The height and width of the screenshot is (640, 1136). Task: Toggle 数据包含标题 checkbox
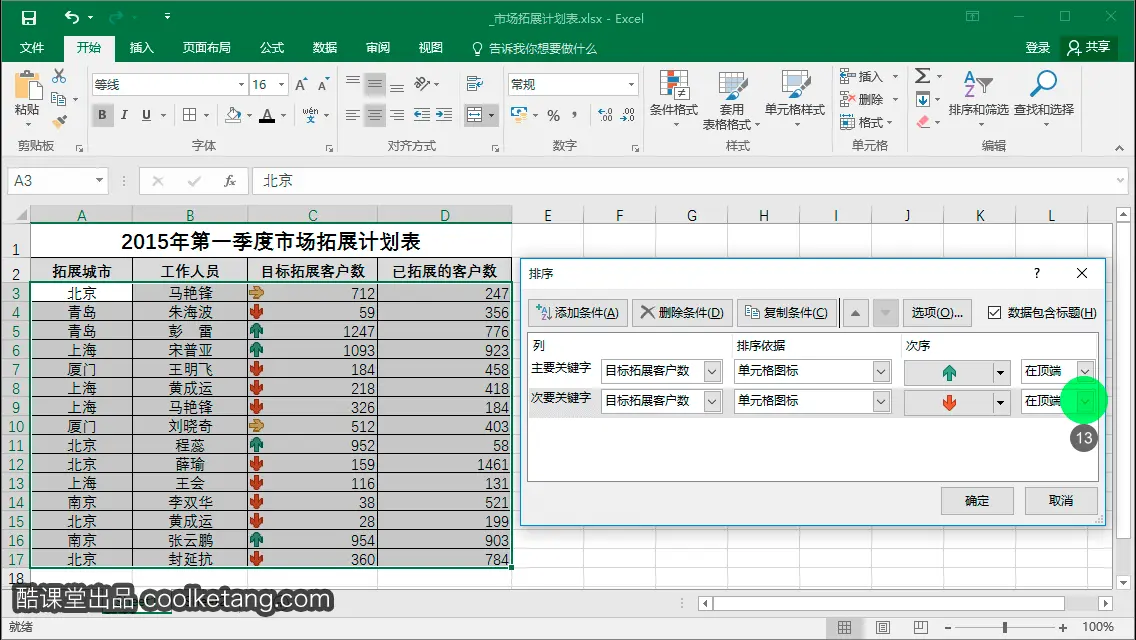point(994,312)
